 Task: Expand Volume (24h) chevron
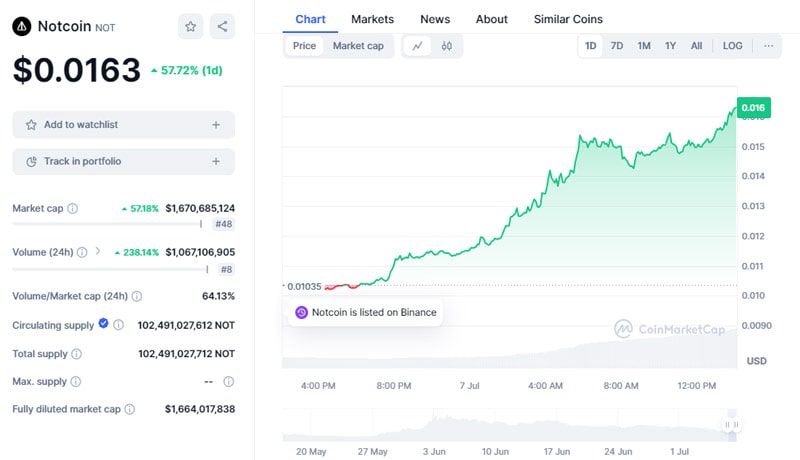coord(98,251)
